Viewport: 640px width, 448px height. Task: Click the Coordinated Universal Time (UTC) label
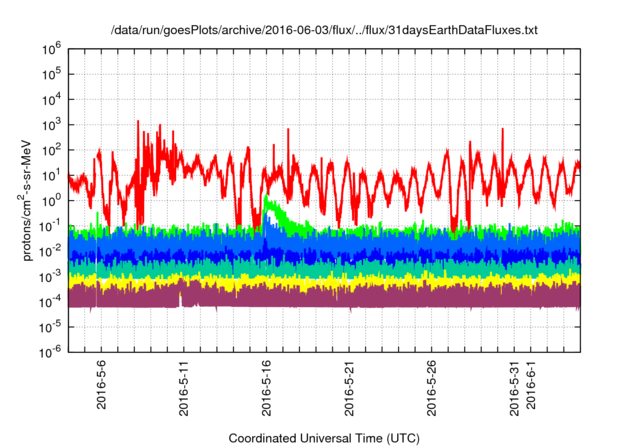point(324,439)
